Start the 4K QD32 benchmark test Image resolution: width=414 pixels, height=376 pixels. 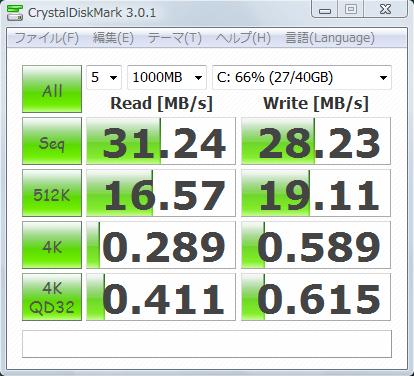[x=52, y=297]
